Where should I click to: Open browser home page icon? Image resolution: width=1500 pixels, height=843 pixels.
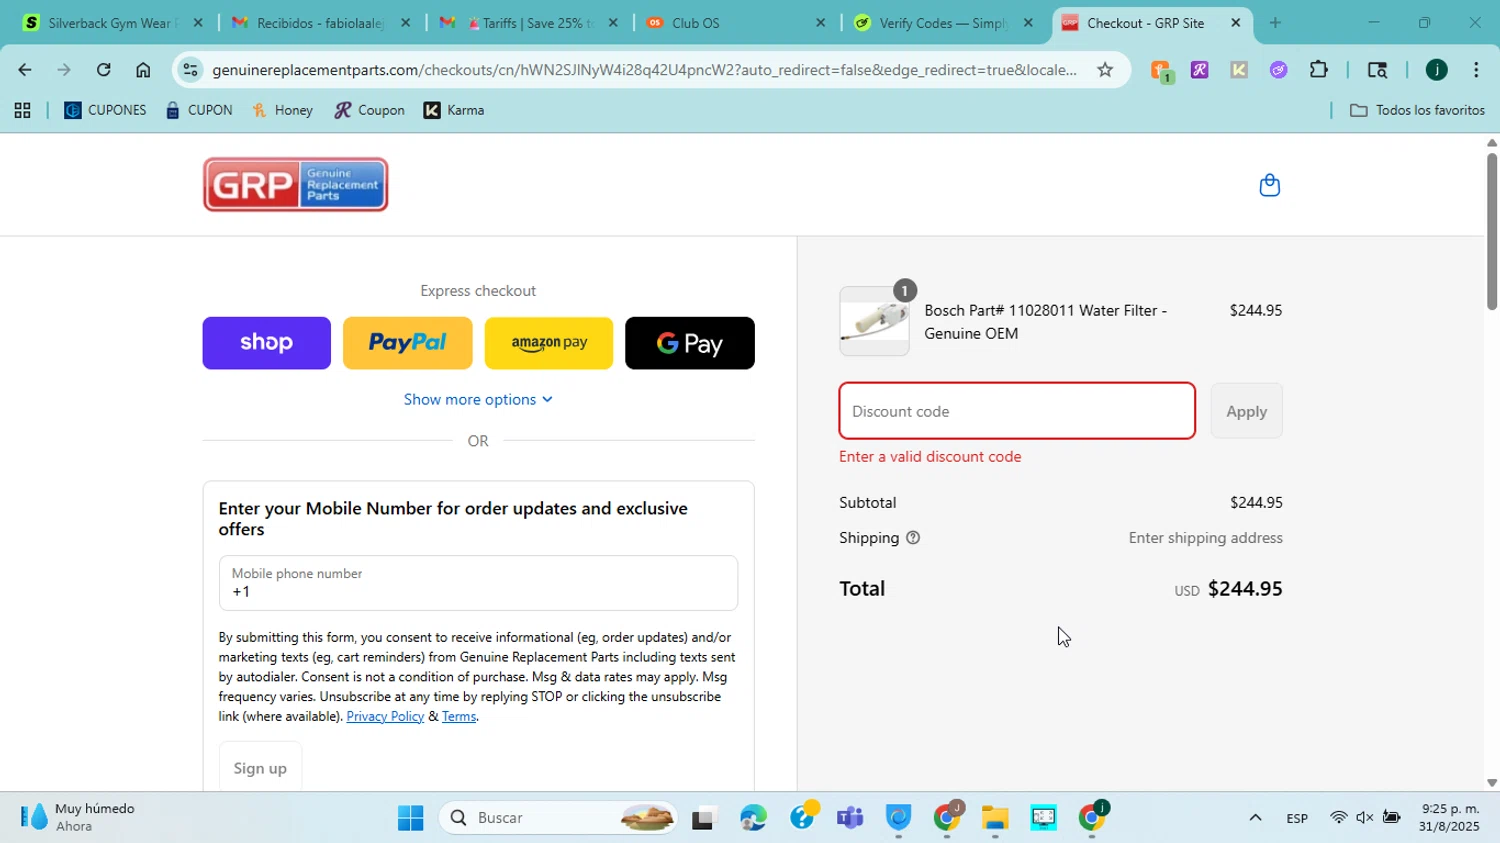pos(143,70)
